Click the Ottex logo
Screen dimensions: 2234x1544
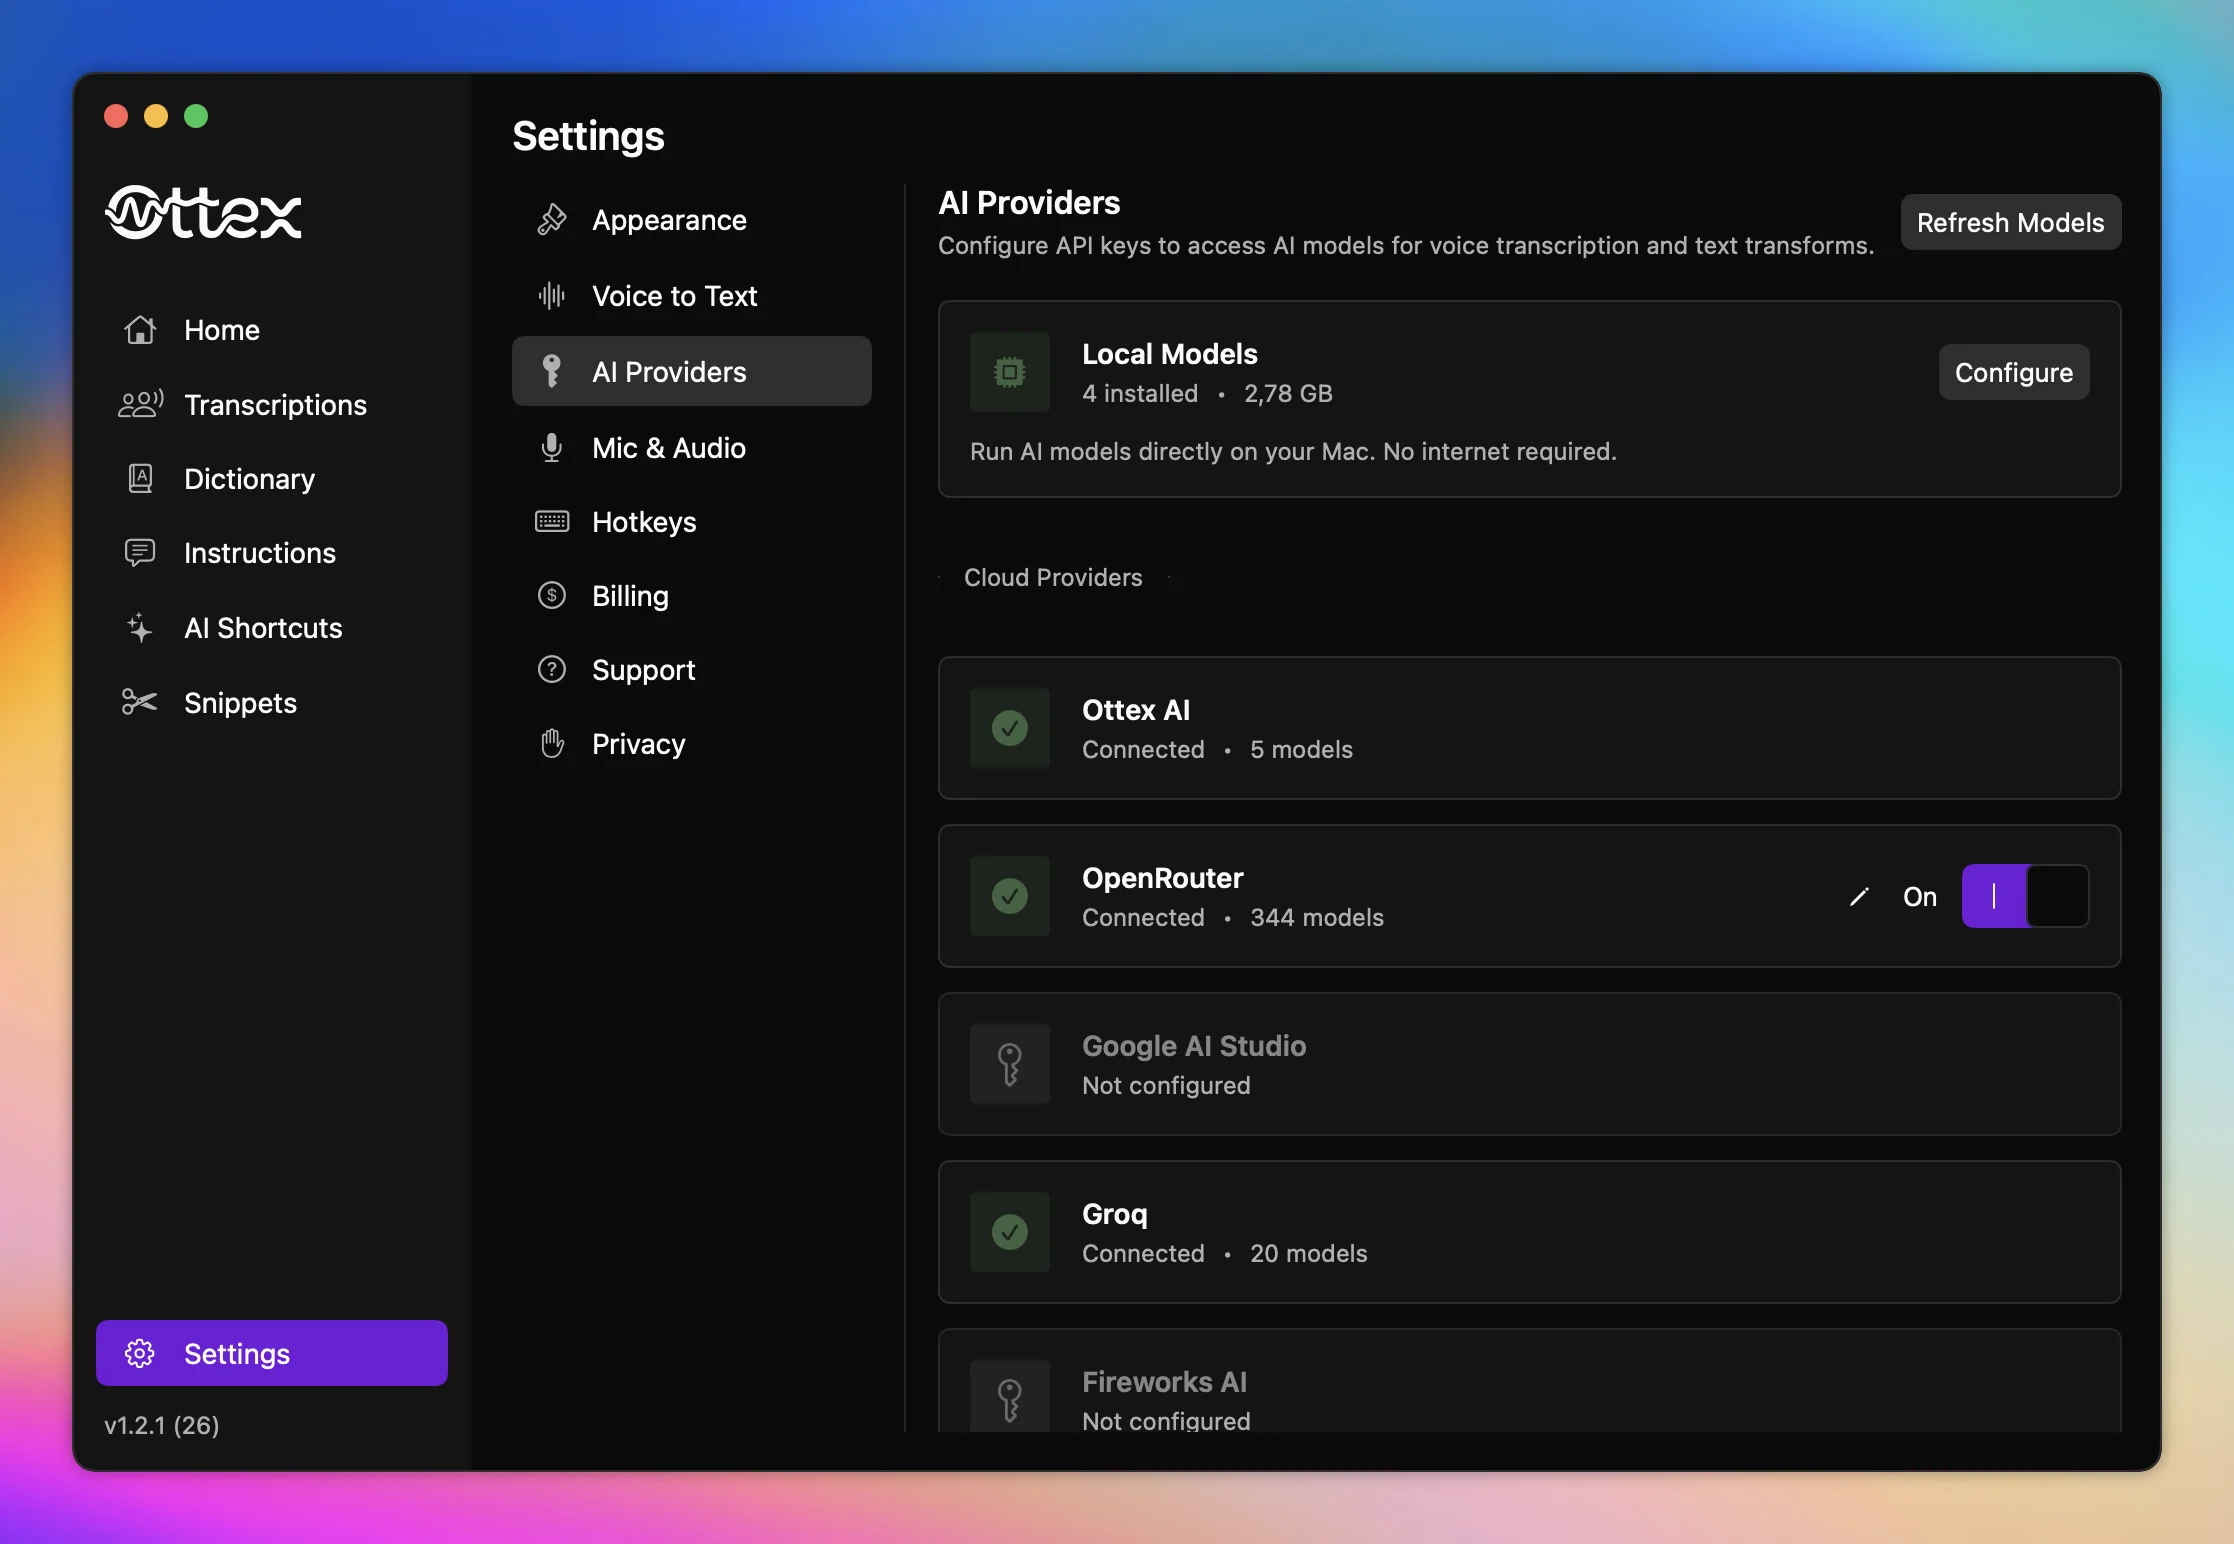pyautogui.click(x=202, y=212)
